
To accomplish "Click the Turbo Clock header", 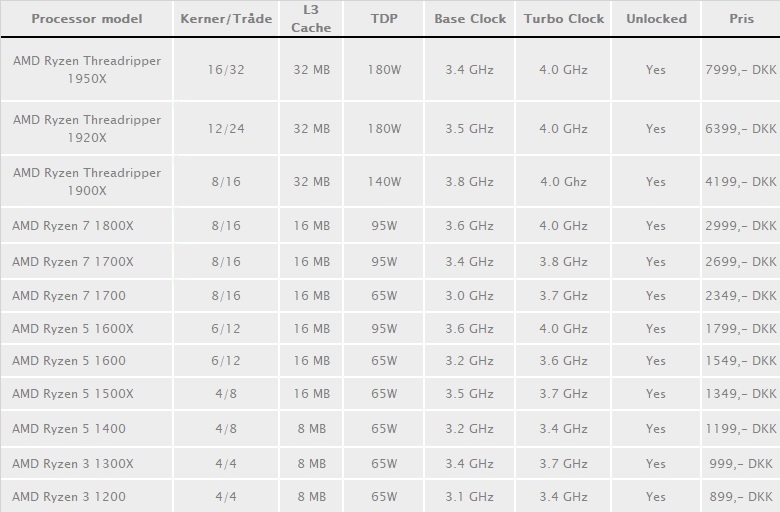I will click(563, 19).
